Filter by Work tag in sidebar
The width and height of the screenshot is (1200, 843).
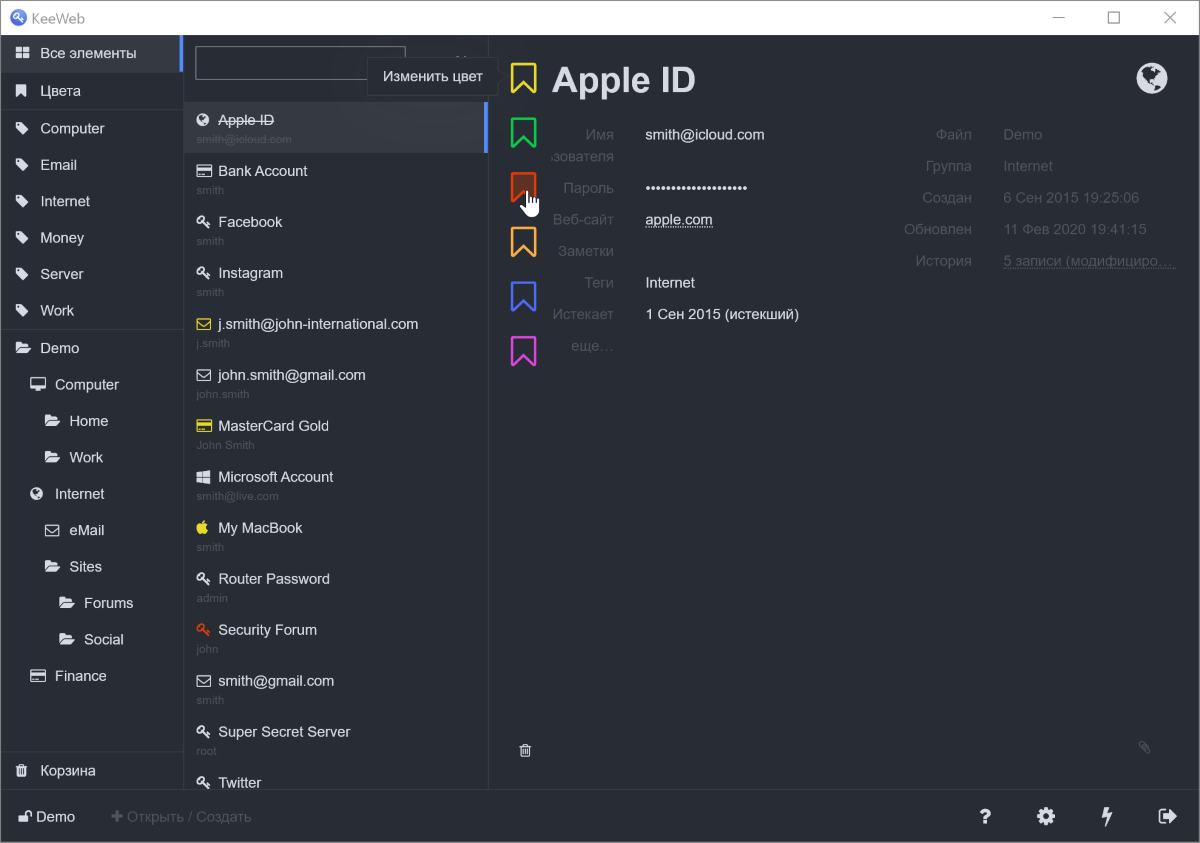[x=91, y=310]
